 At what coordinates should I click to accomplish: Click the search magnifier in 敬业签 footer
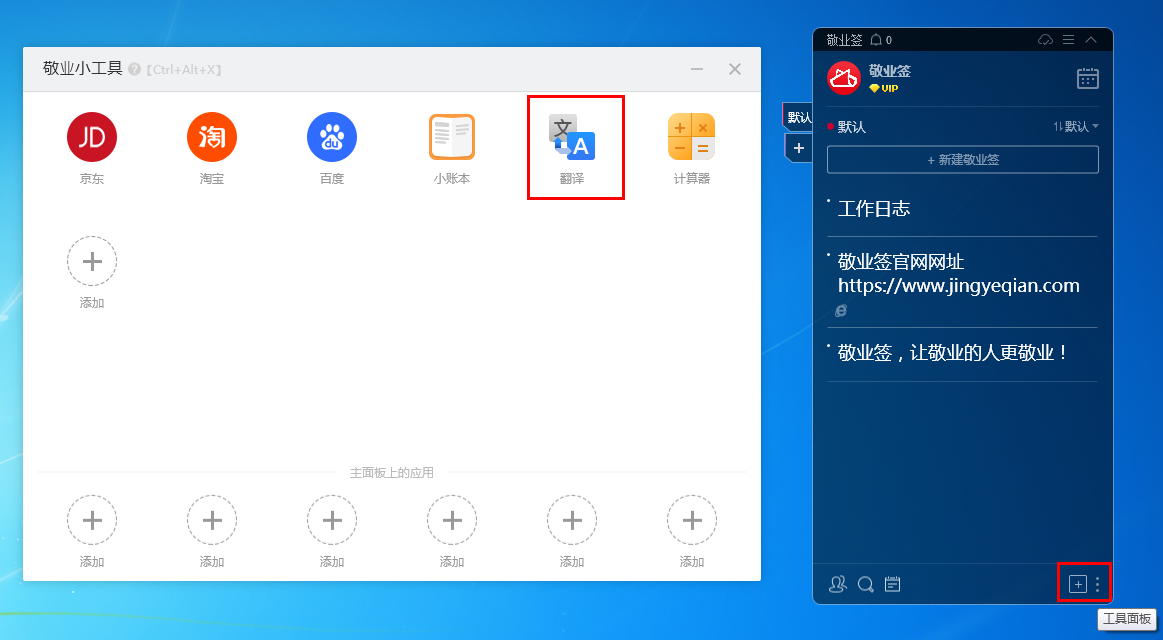(866, 584)
